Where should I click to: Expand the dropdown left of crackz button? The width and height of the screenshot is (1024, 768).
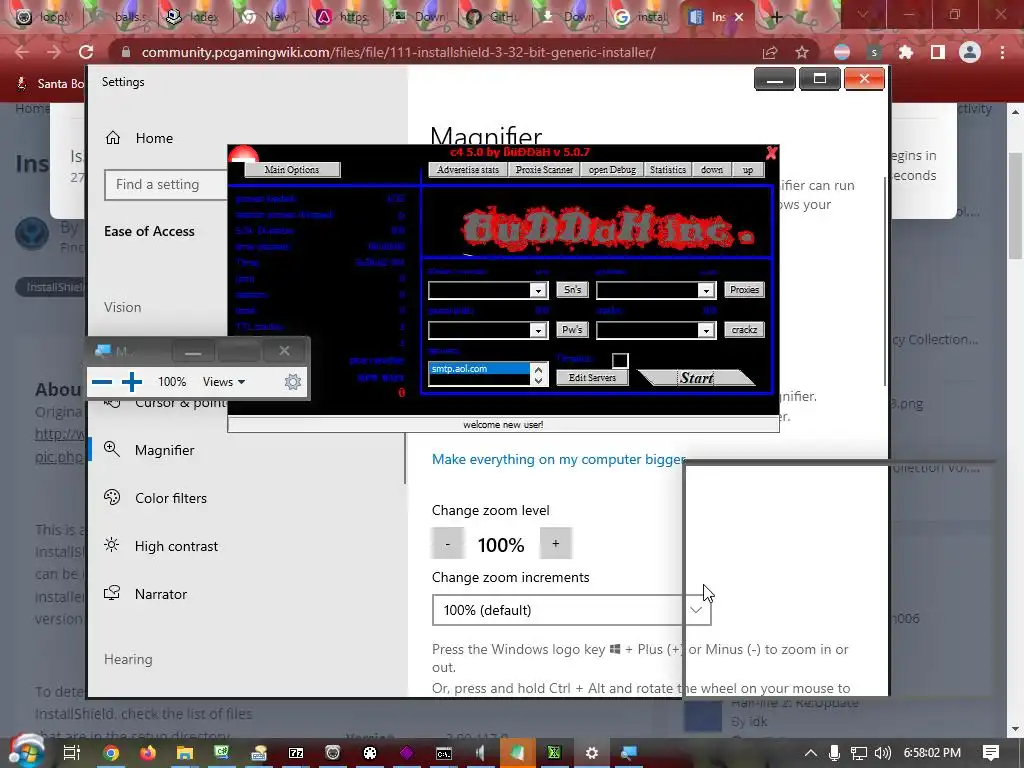706,330
